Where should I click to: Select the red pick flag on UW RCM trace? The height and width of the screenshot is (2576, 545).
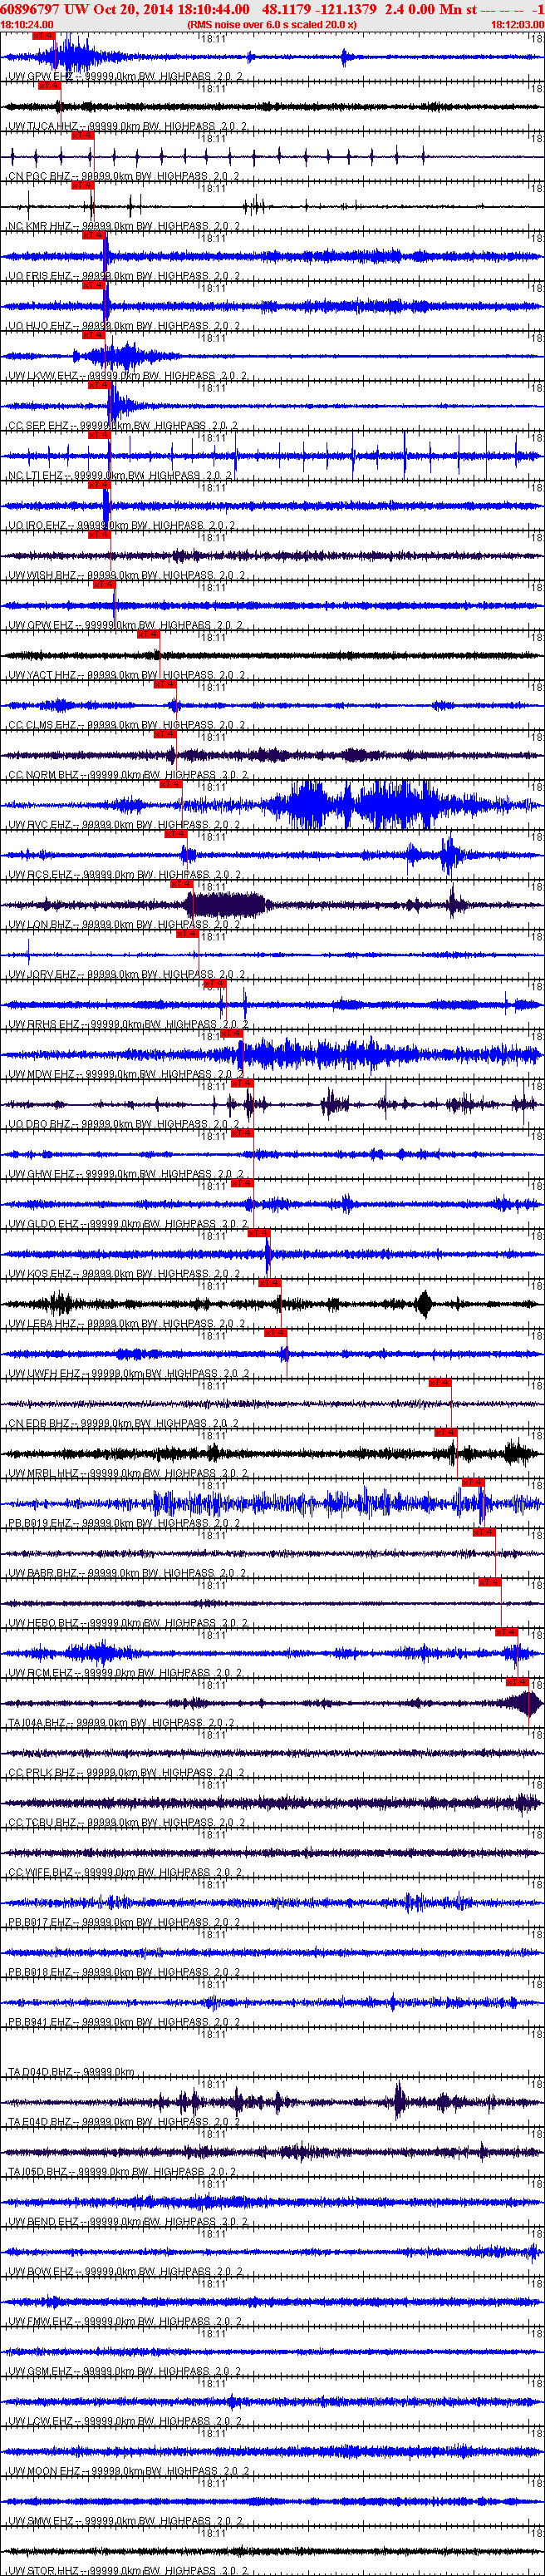click(x=506, y=1632)
